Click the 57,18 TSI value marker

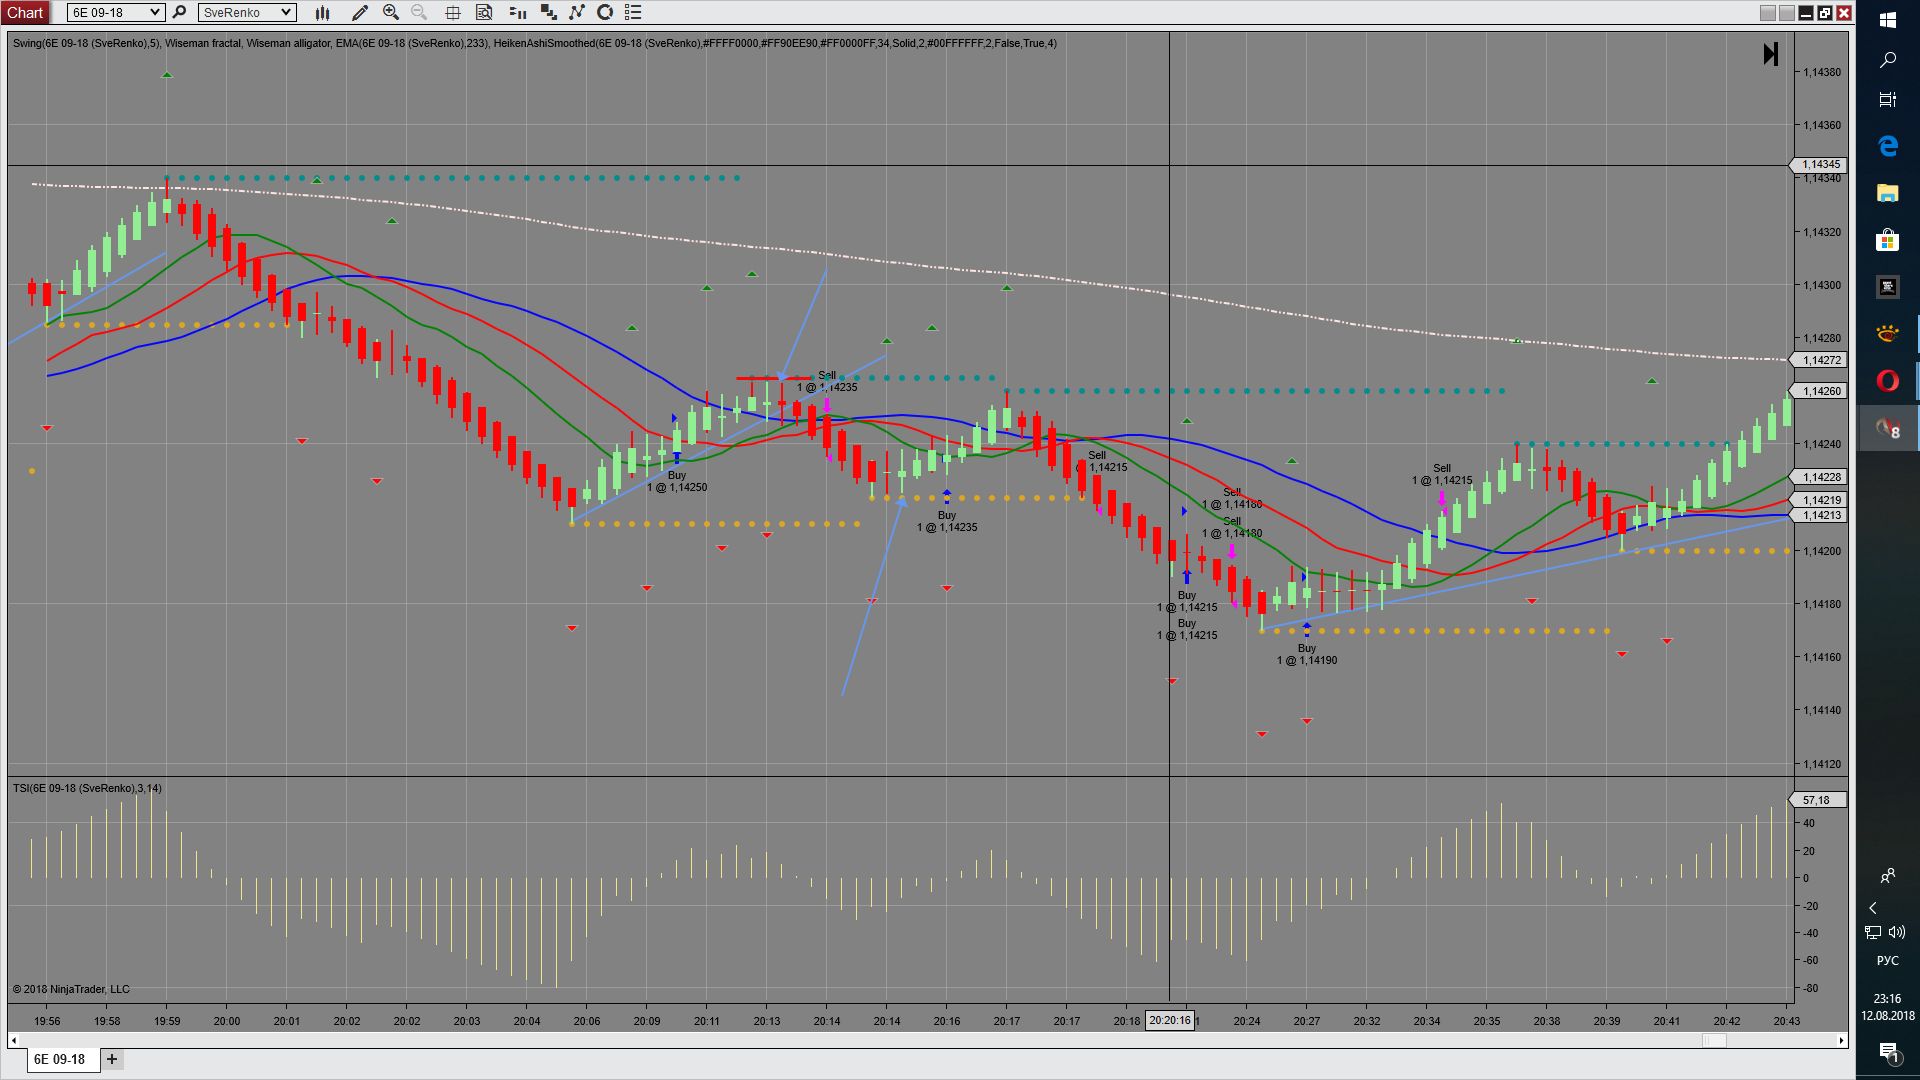1818,800
